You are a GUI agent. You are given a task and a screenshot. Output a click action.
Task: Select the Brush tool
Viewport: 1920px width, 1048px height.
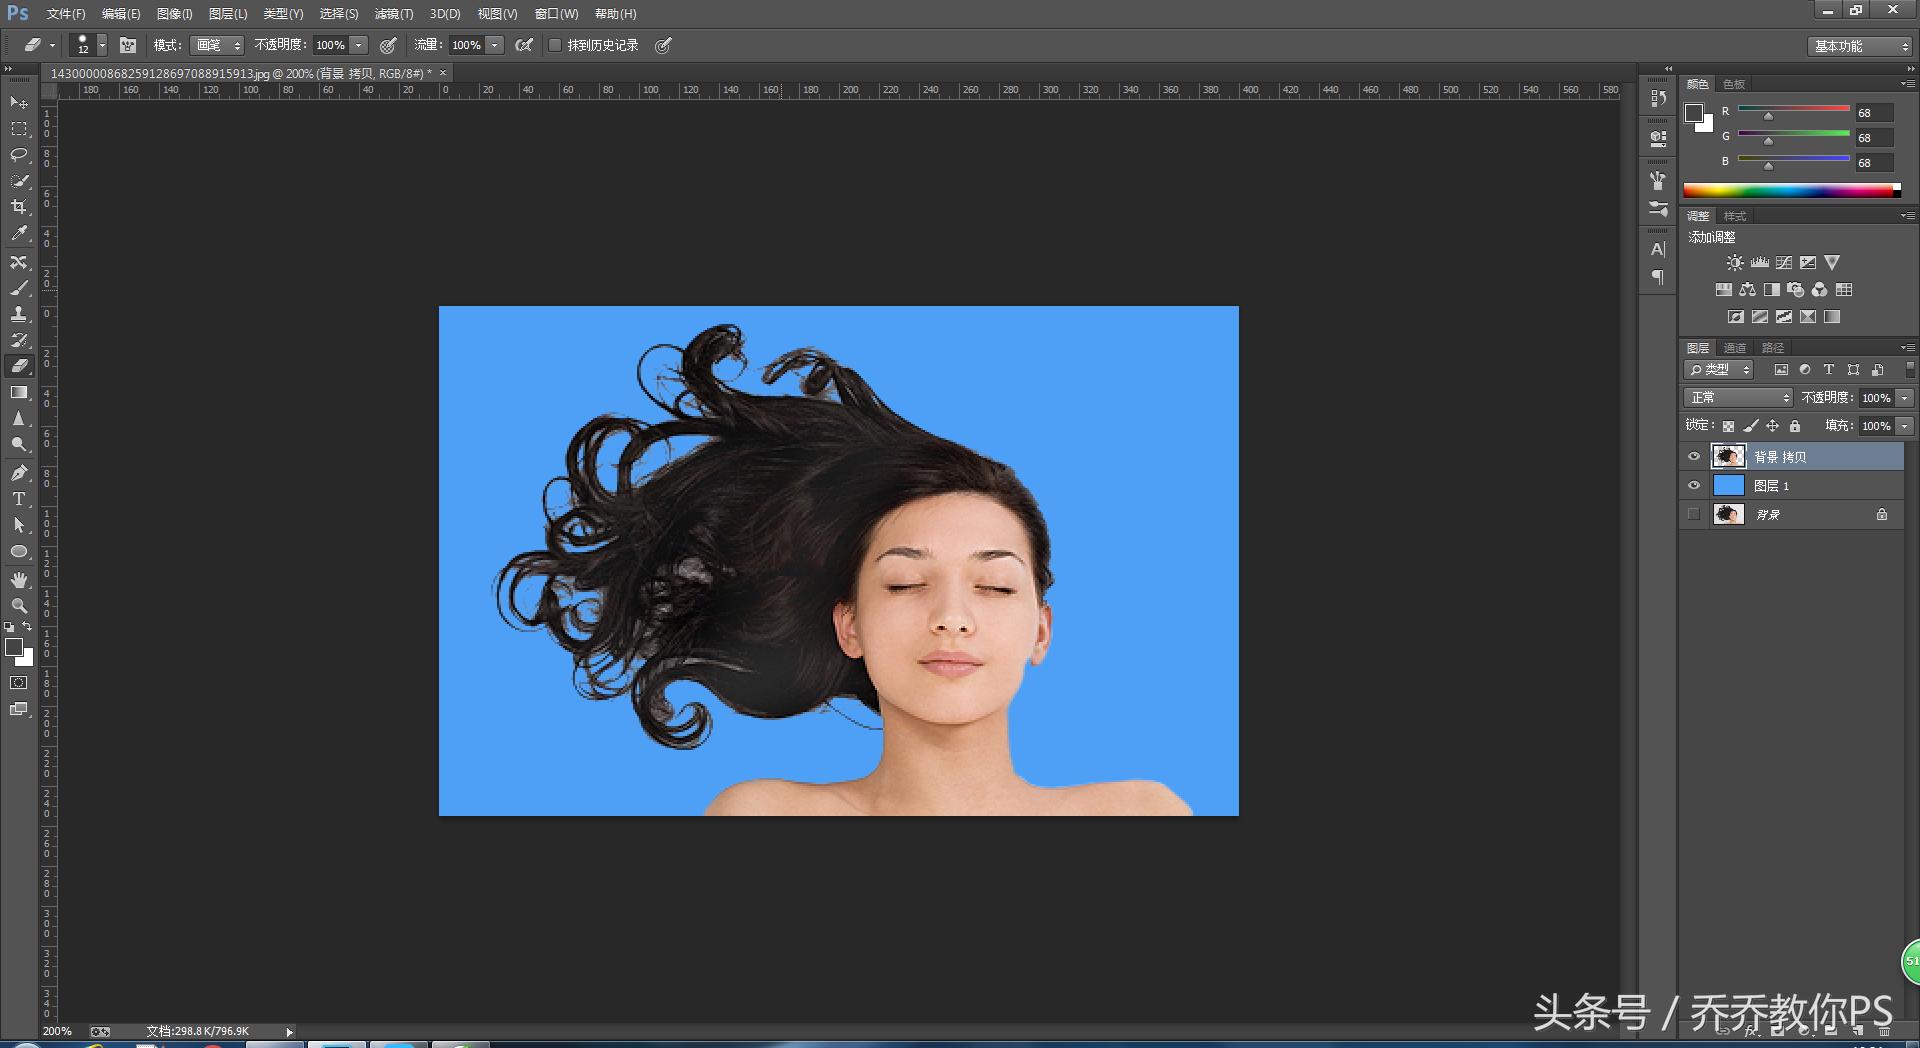pos(18,288)
